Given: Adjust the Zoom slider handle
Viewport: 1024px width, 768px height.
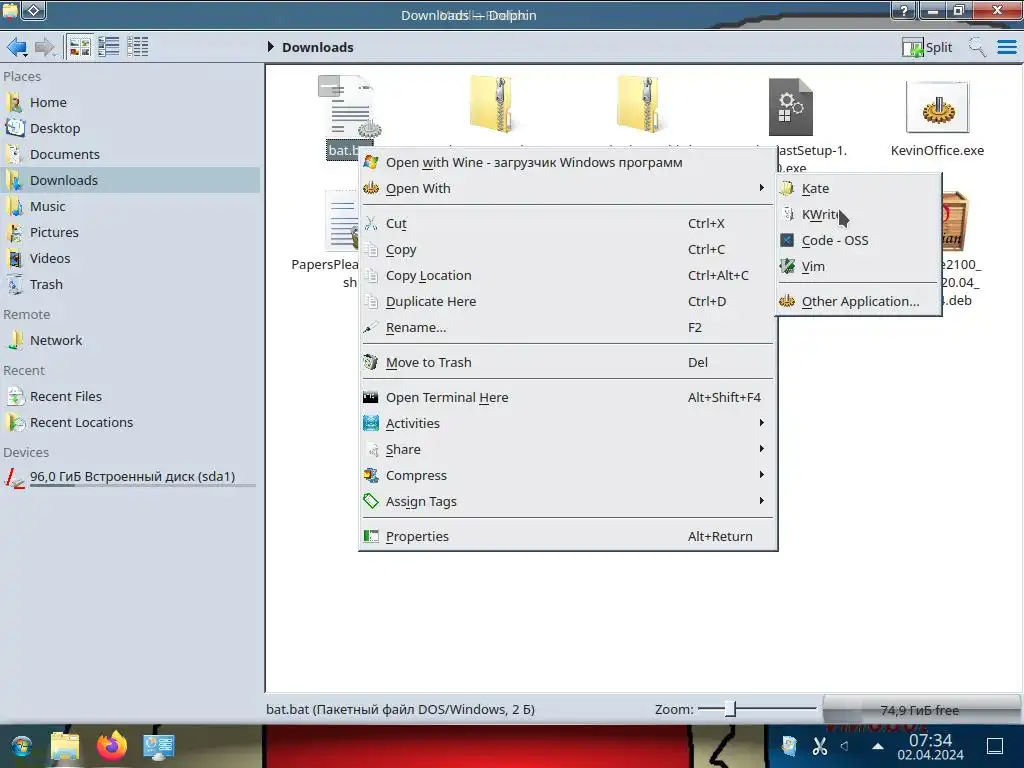Looking at the screenshot, I should tap(731, 709).
